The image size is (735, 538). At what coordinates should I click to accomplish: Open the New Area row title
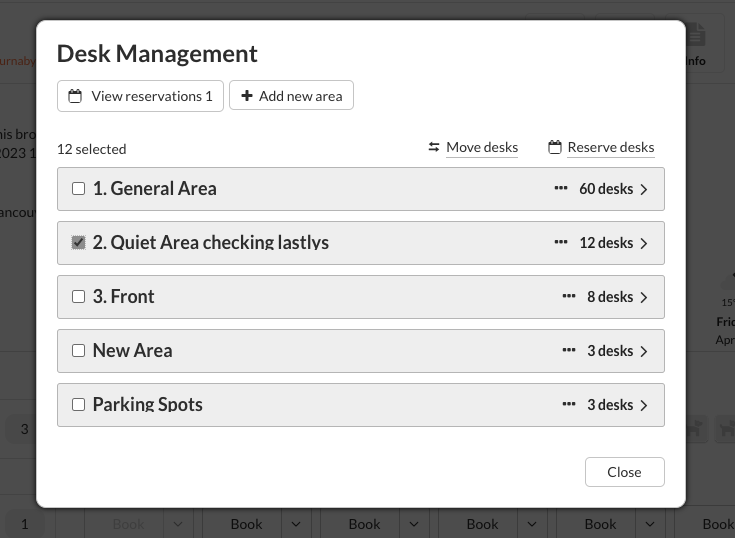click(132, 350)
